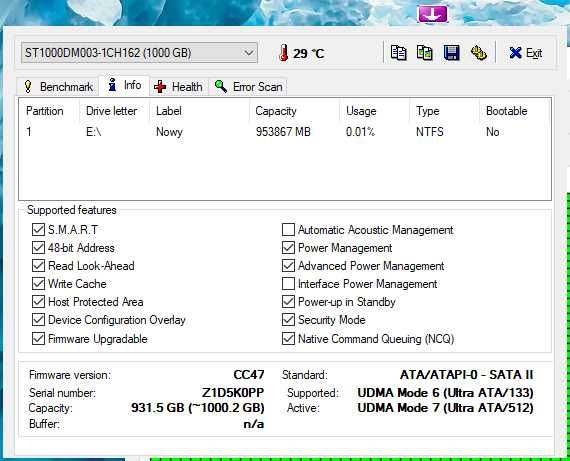The image size is (570, 461).
Task: Open the ST1000DM003-1CH162 drive dropdown
Action: pos(139,53)
